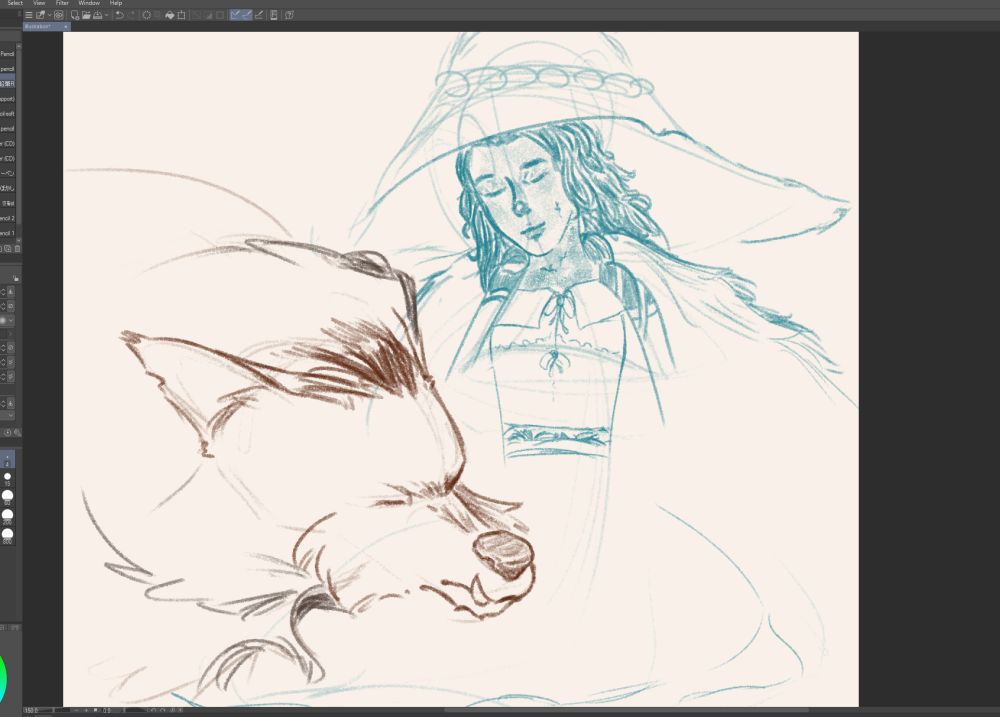
Task: Select brush size preset 800
Action: [8, 536]
